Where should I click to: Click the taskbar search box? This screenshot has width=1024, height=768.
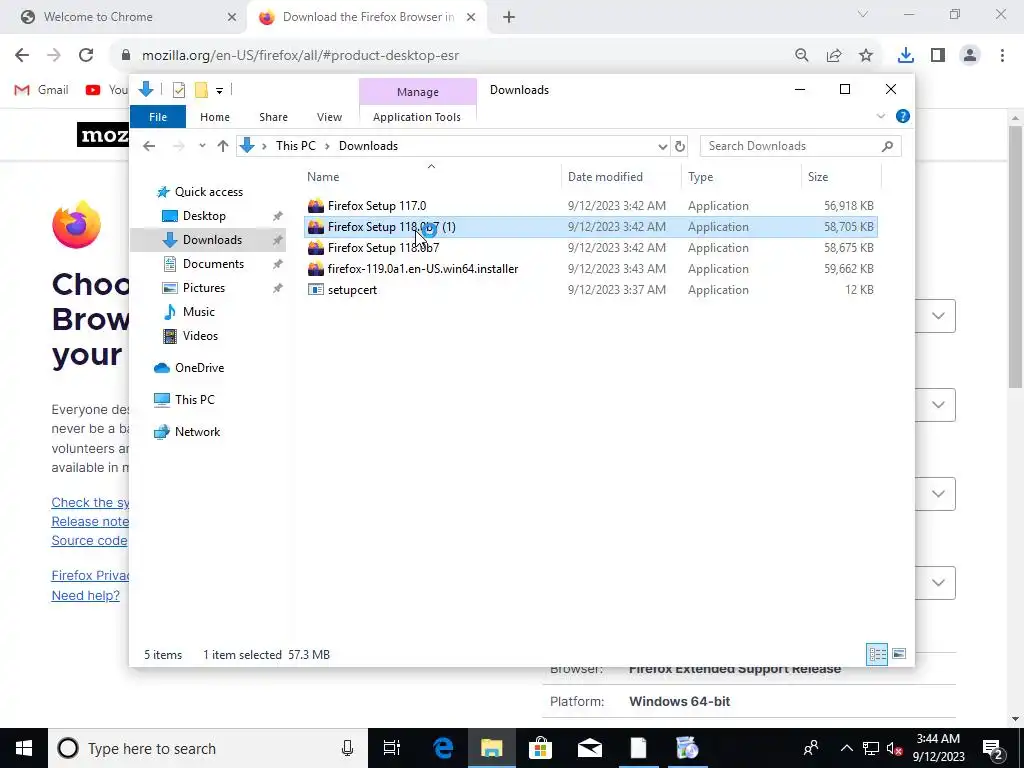point(208,748)
